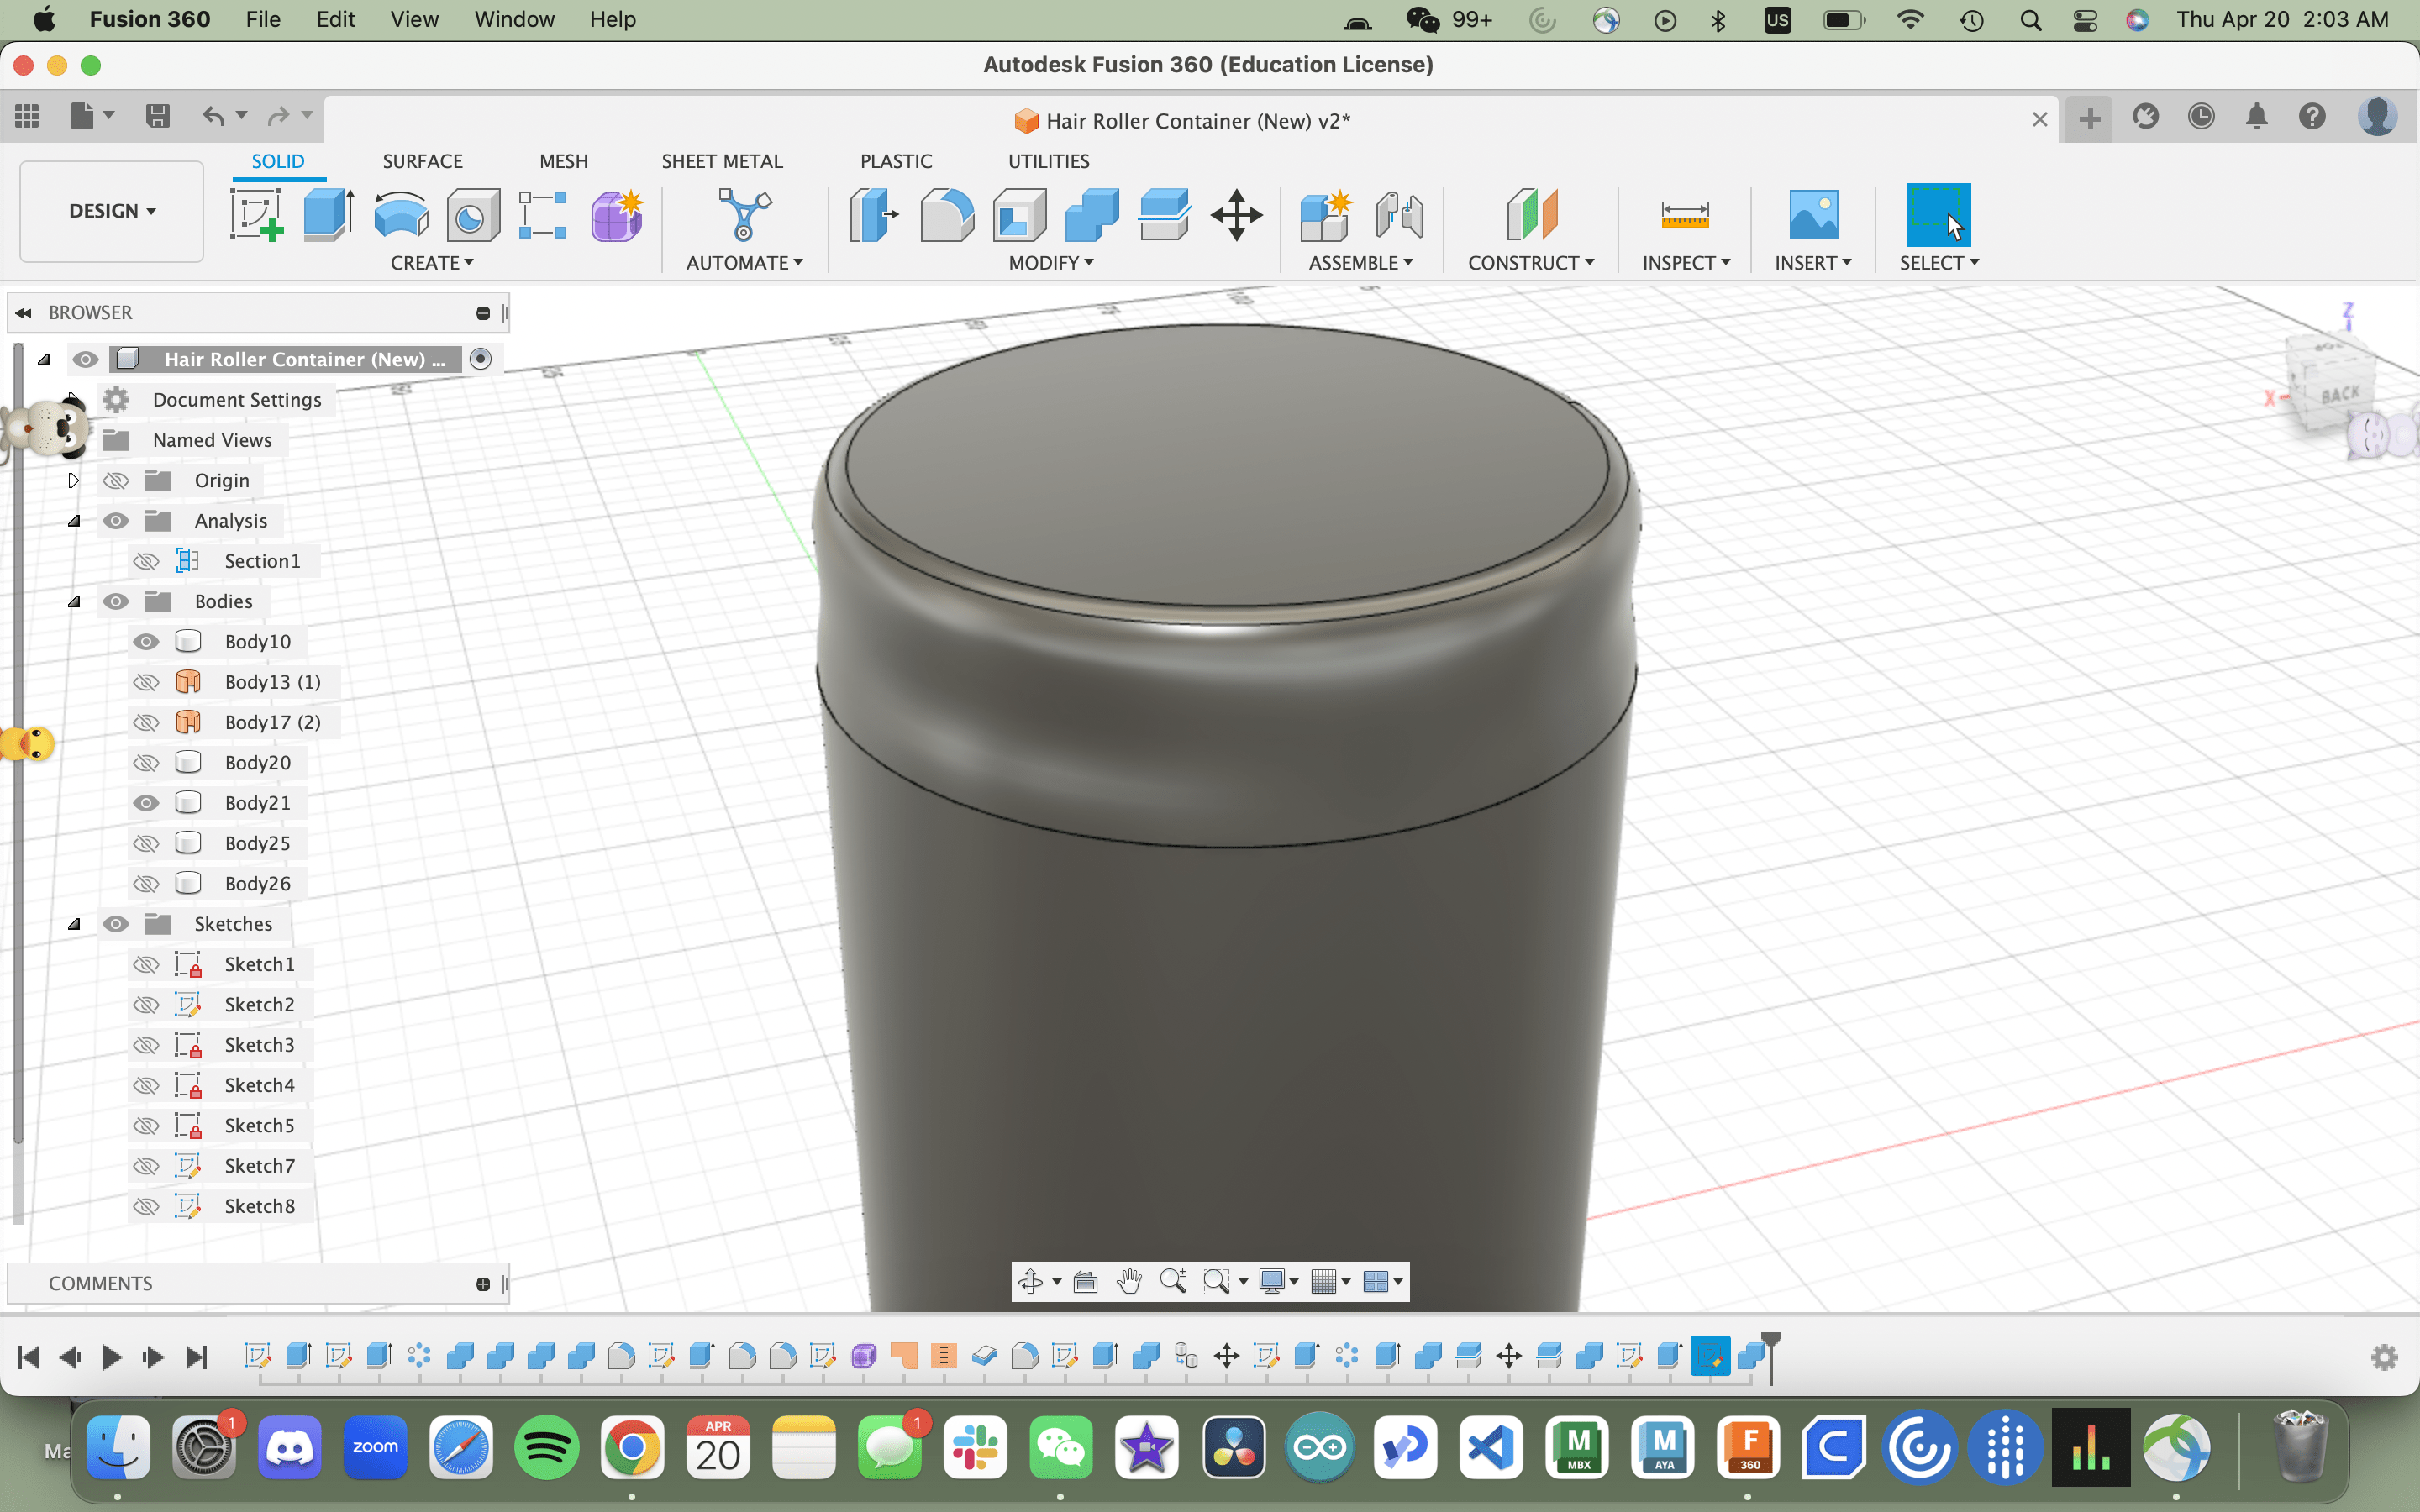Viewport: 2420px width, 1512px height.
Task: Select the Create Sketch tool
Action: pyautogui.click(x=256, y=214)
